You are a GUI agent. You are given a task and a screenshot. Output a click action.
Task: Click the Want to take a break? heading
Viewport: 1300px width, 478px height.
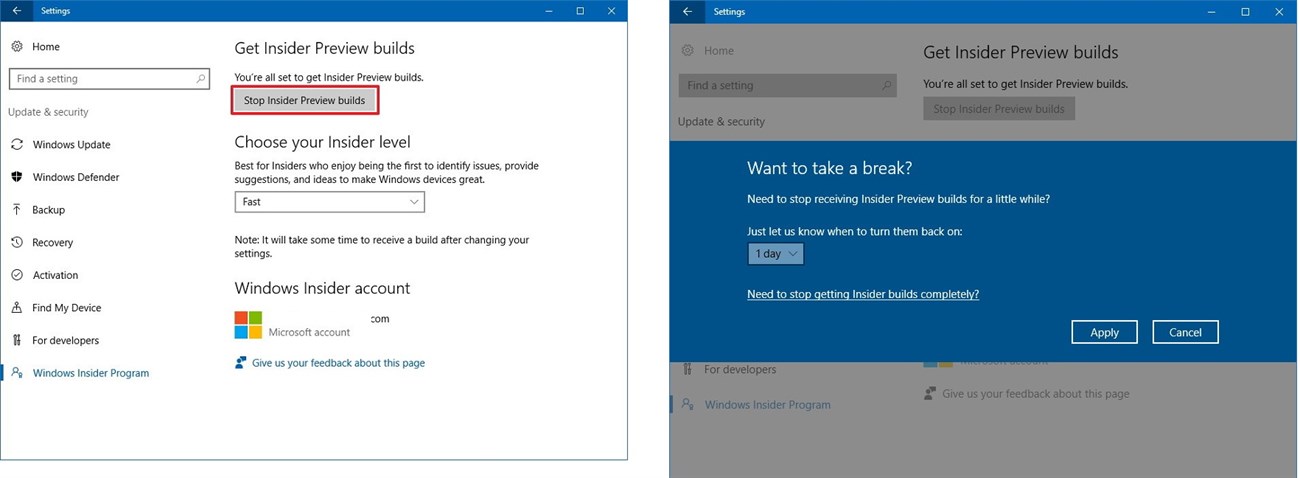coord(829,168)
